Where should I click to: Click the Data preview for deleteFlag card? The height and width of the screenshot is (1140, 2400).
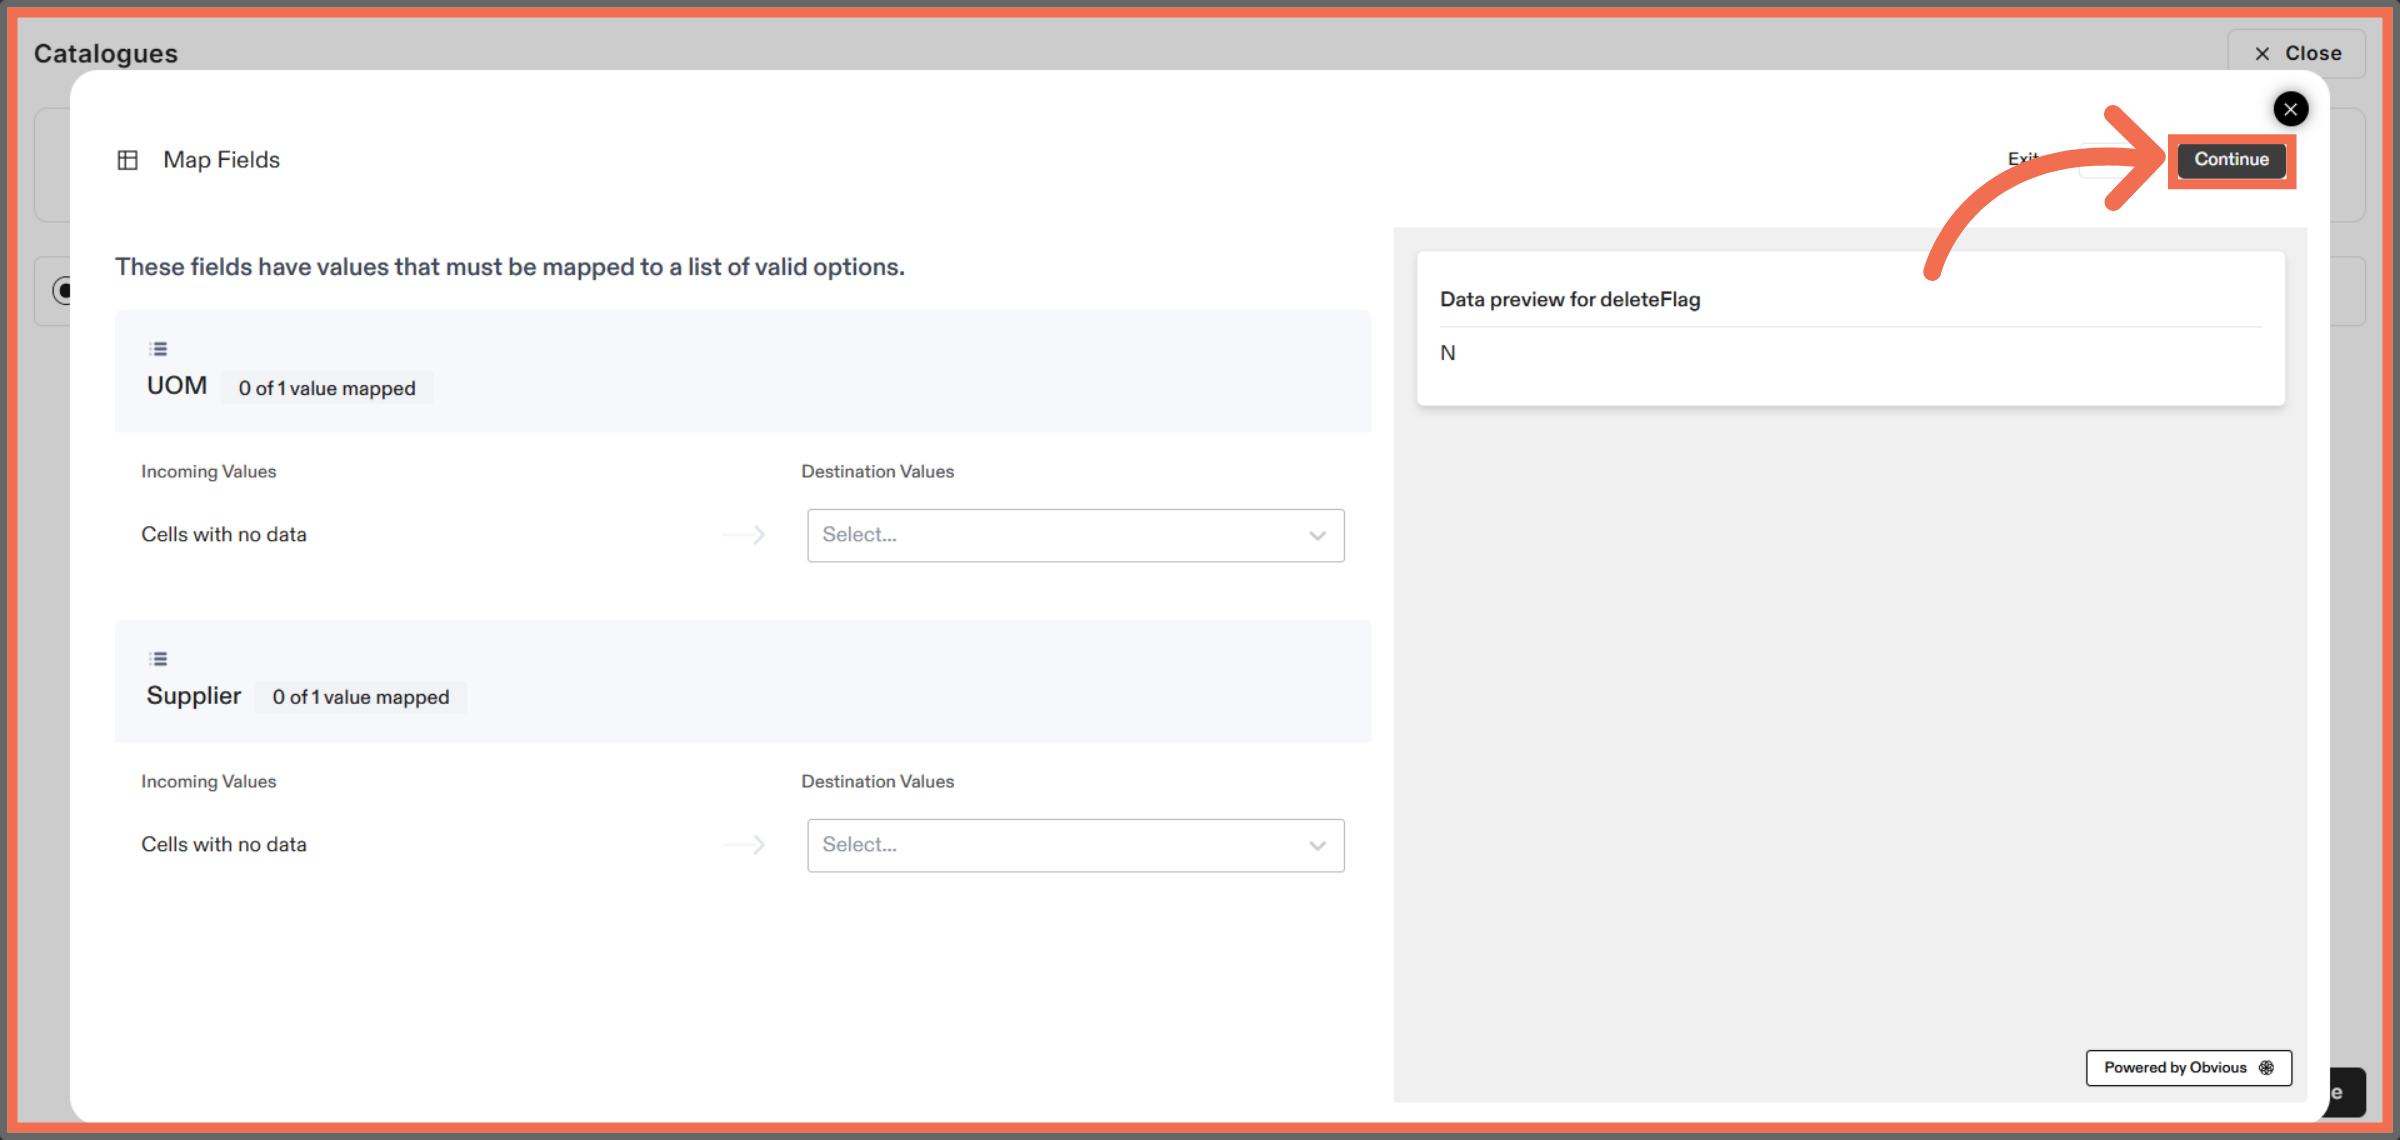(1850, 328)
